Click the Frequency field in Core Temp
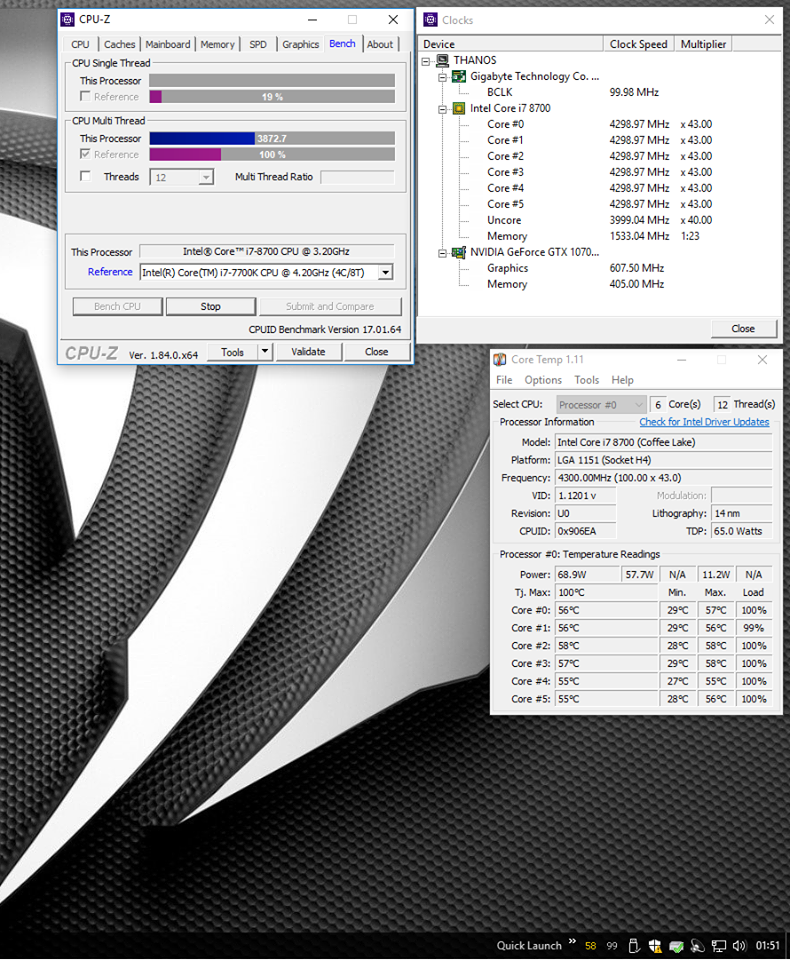 click(x=663, y=478)
